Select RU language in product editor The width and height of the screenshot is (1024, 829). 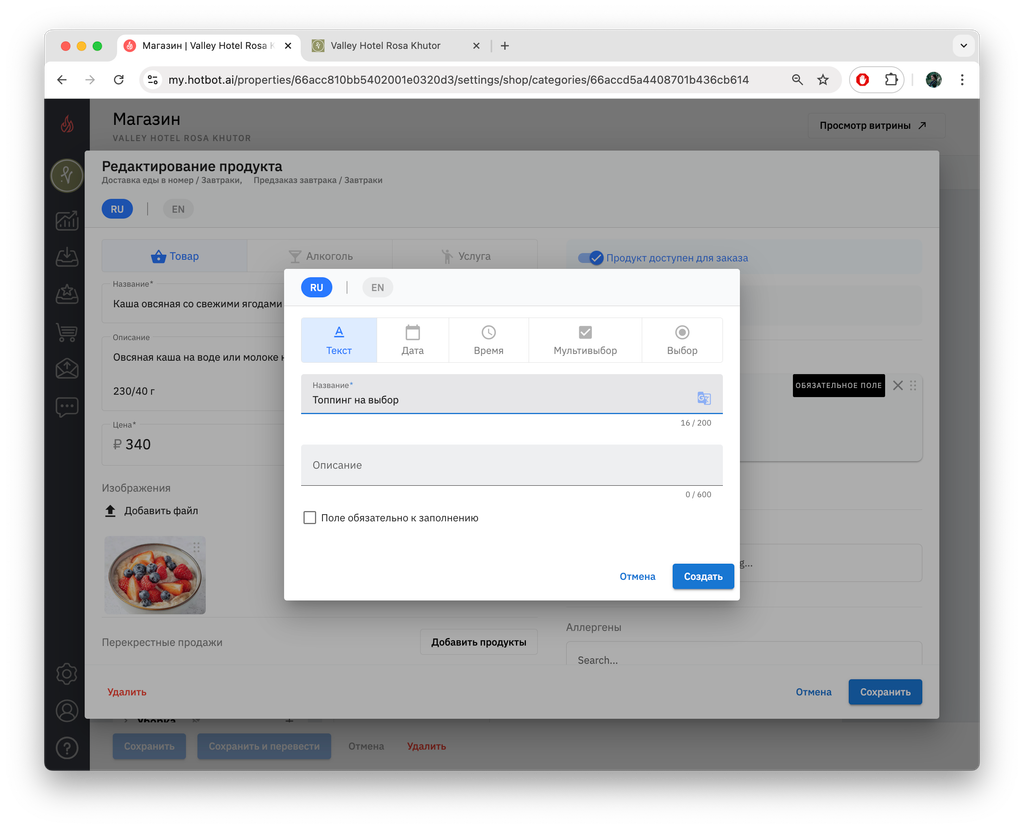tap(117, 209)
